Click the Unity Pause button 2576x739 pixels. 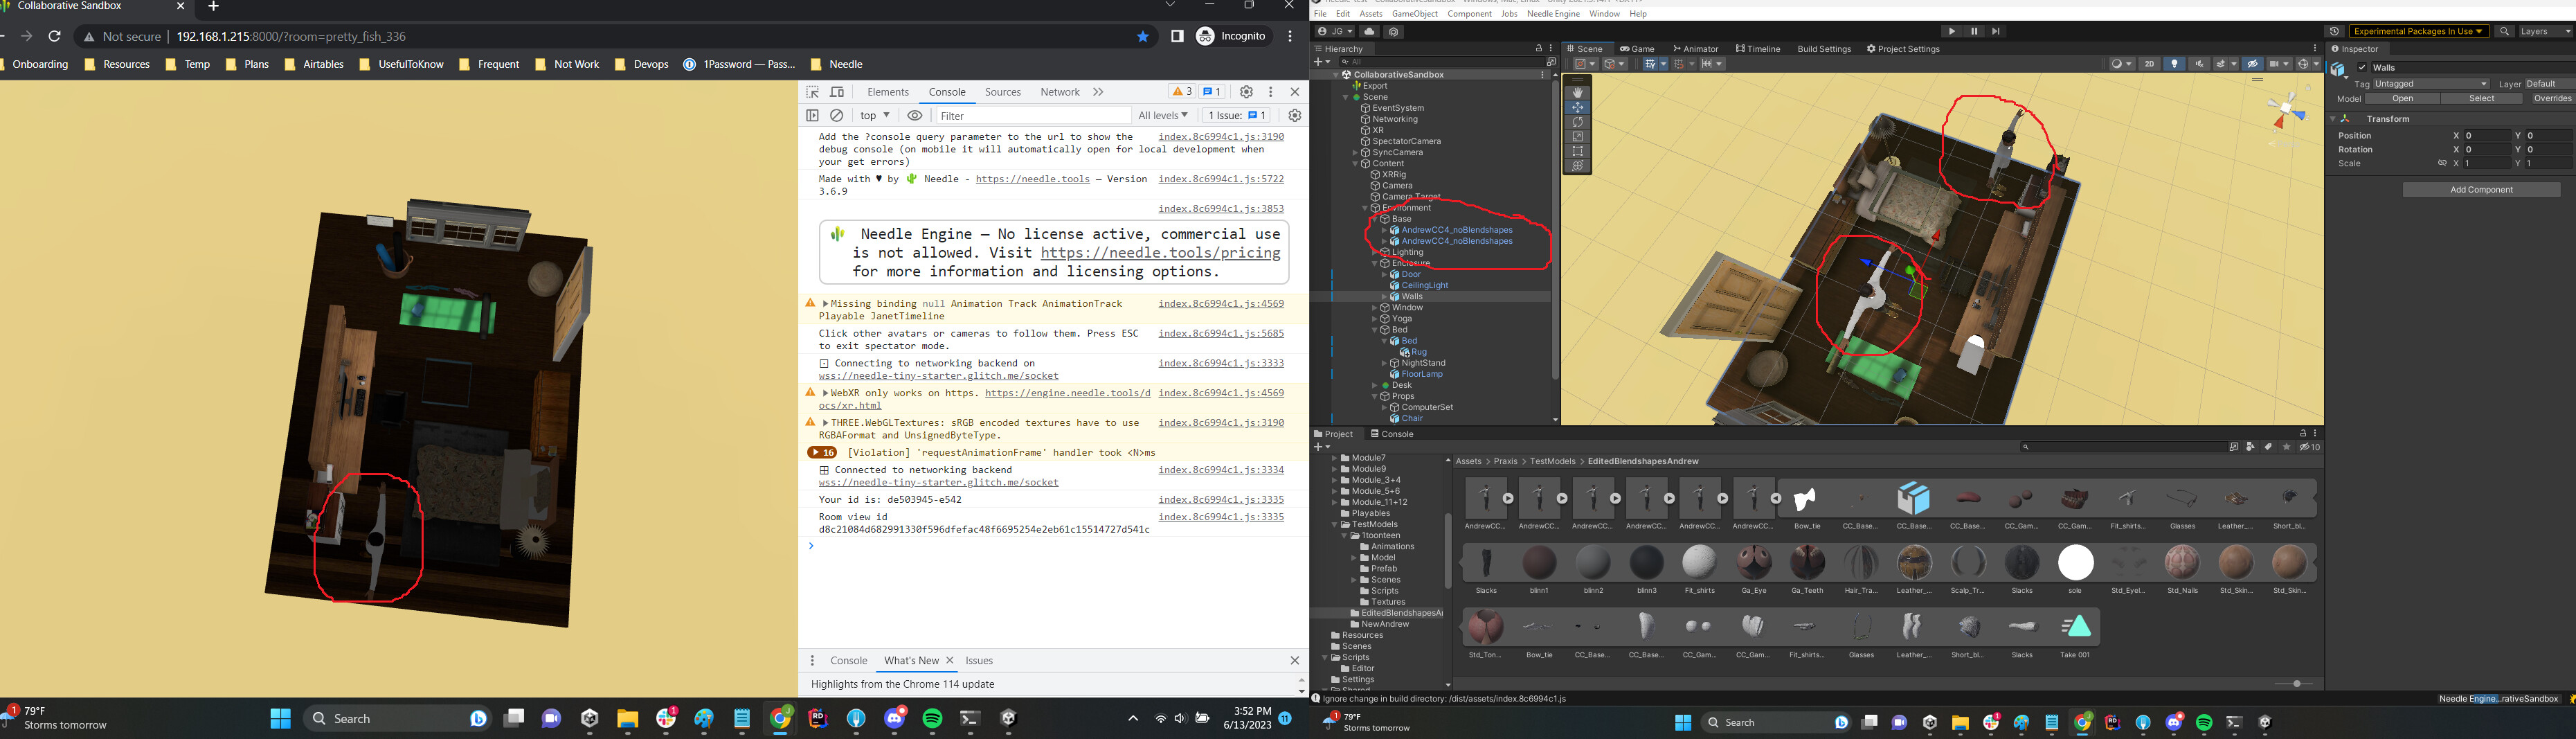tap(1974, 31)
